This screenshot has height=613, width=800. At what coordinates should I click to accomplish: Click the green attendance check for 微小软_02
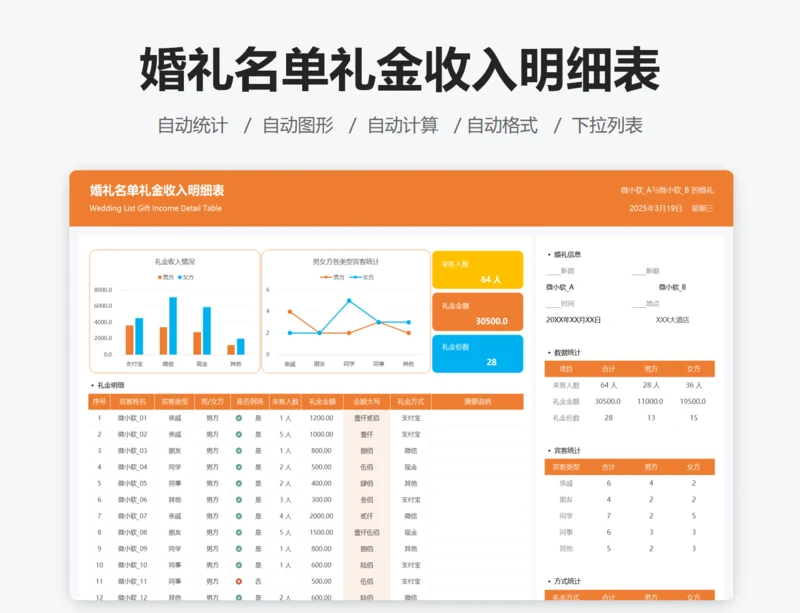[239, 434]
